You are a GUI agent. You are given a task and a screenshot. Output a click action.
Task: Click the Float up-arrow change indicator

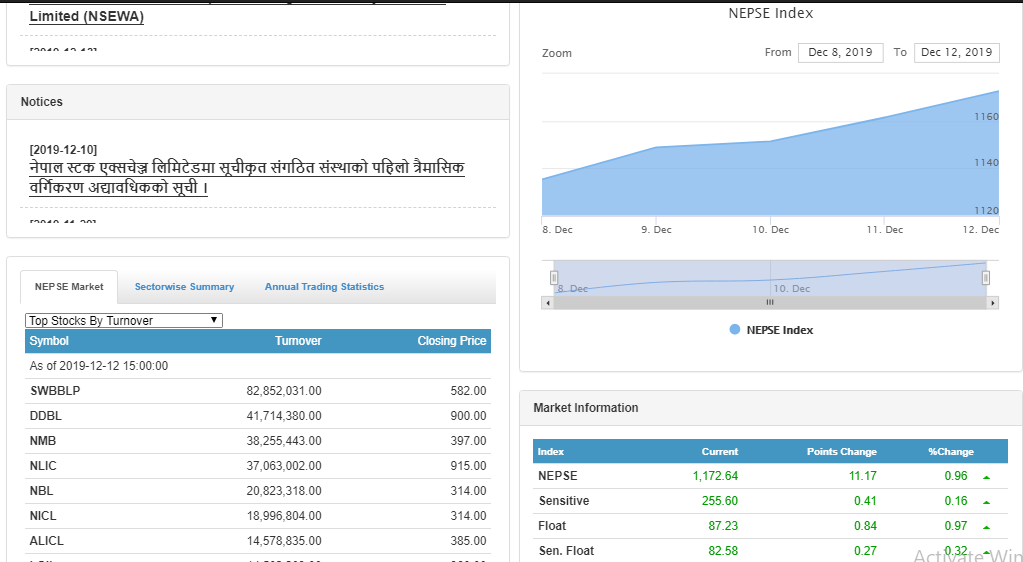click(x=986, y=527)
